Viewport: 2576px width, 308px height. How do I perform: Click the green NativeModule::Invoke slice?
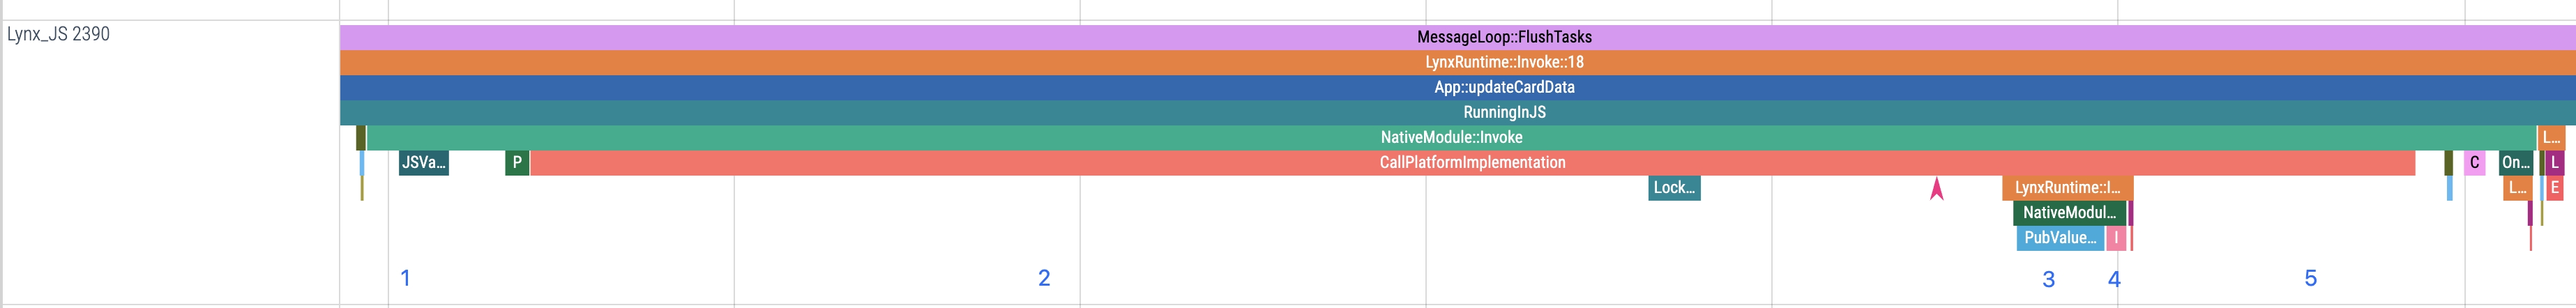coord(1450,137)
